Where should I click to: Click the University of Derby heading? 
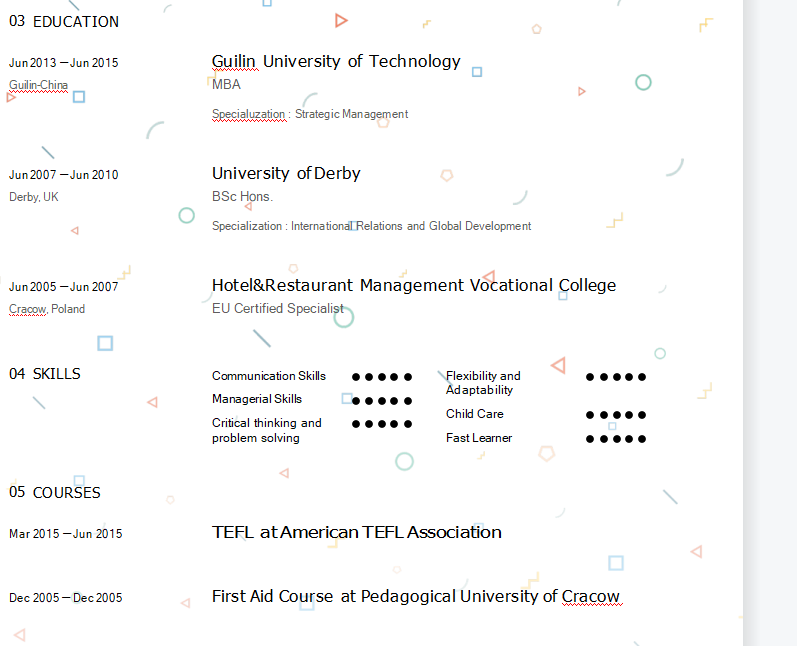point(286,174)
